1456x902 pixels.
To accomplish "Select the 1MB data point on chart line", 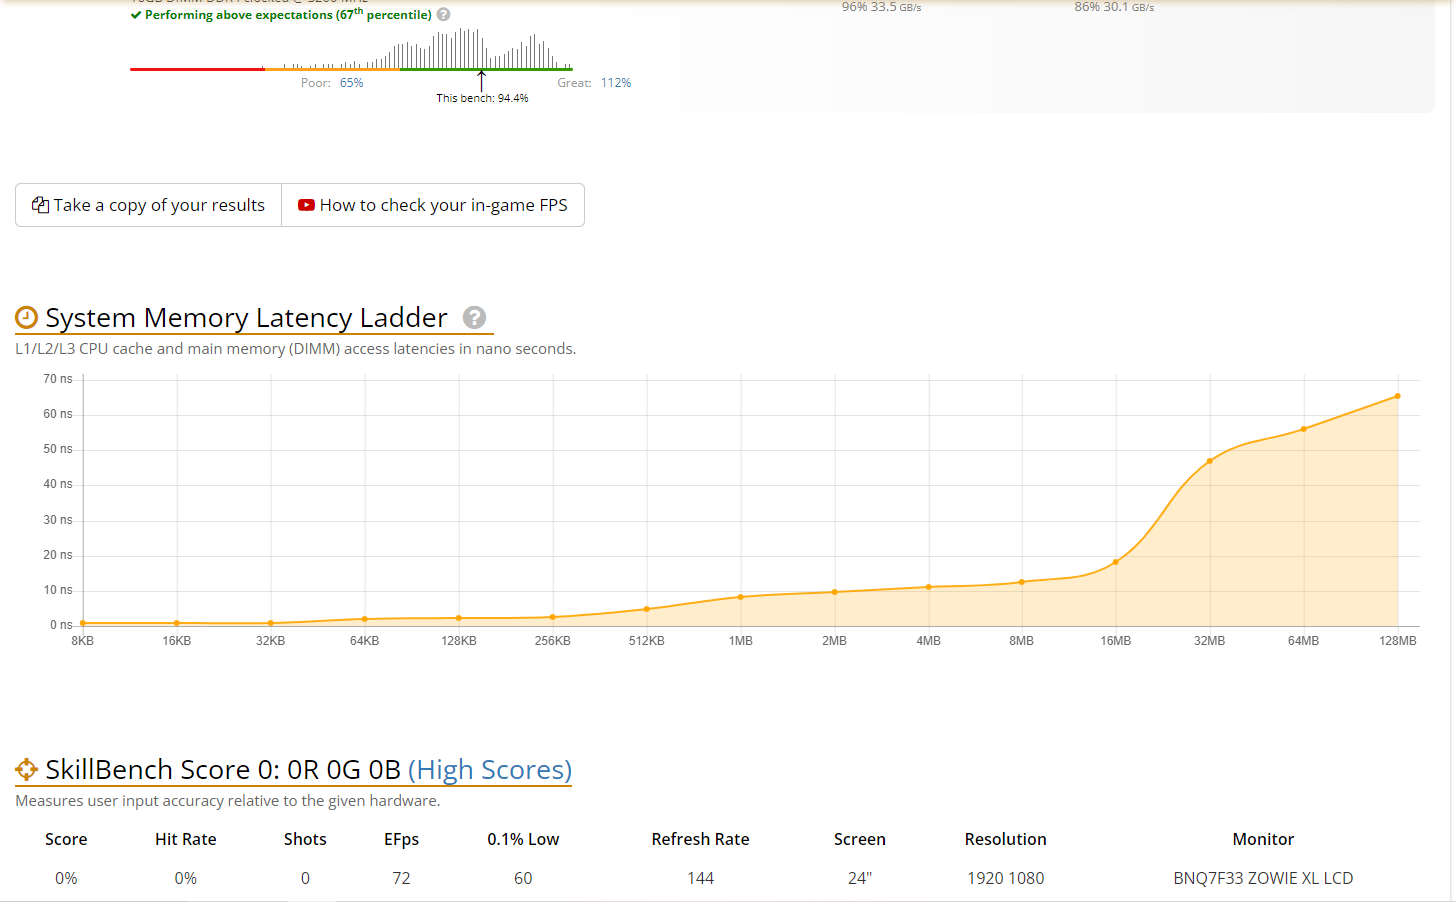I will 741,597.
